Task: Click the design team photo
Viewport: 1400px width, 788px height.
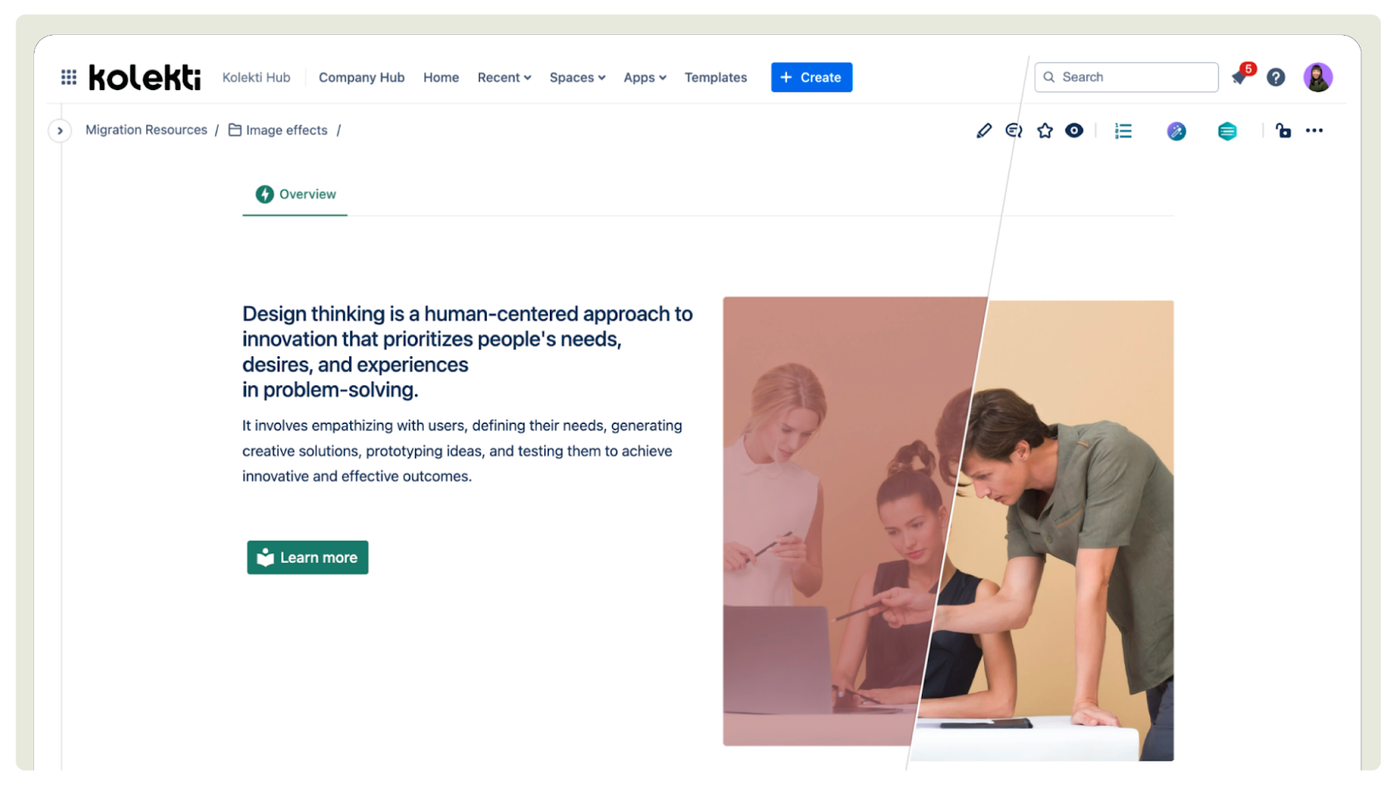Action: [948, 528]
